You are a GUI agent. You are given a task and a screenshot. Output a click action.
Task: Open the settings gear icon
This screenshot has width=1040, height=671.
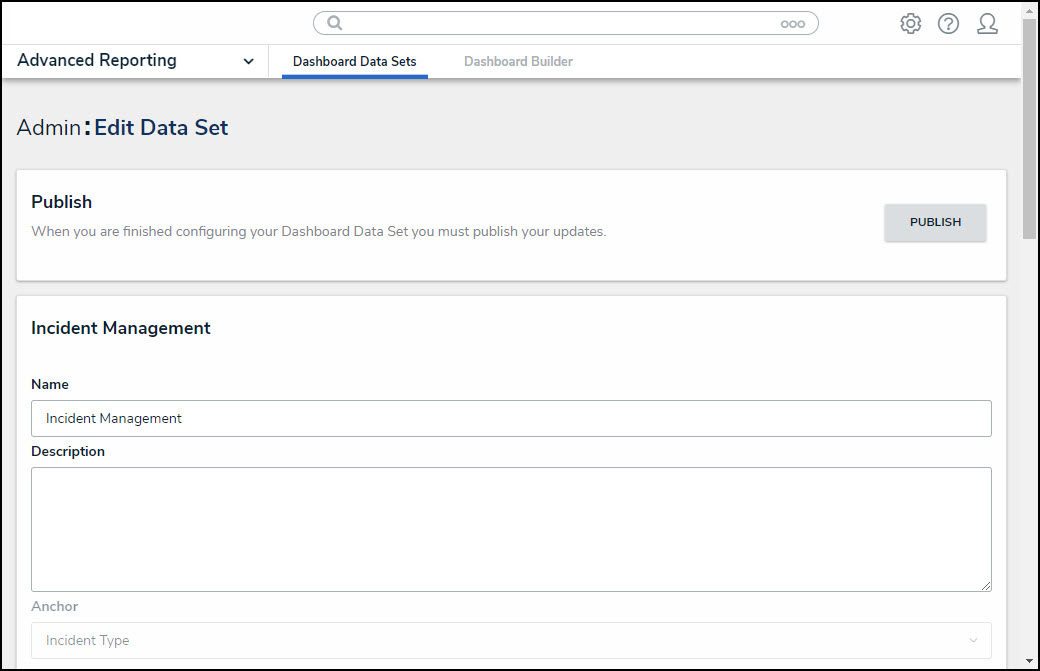(910, 24)
